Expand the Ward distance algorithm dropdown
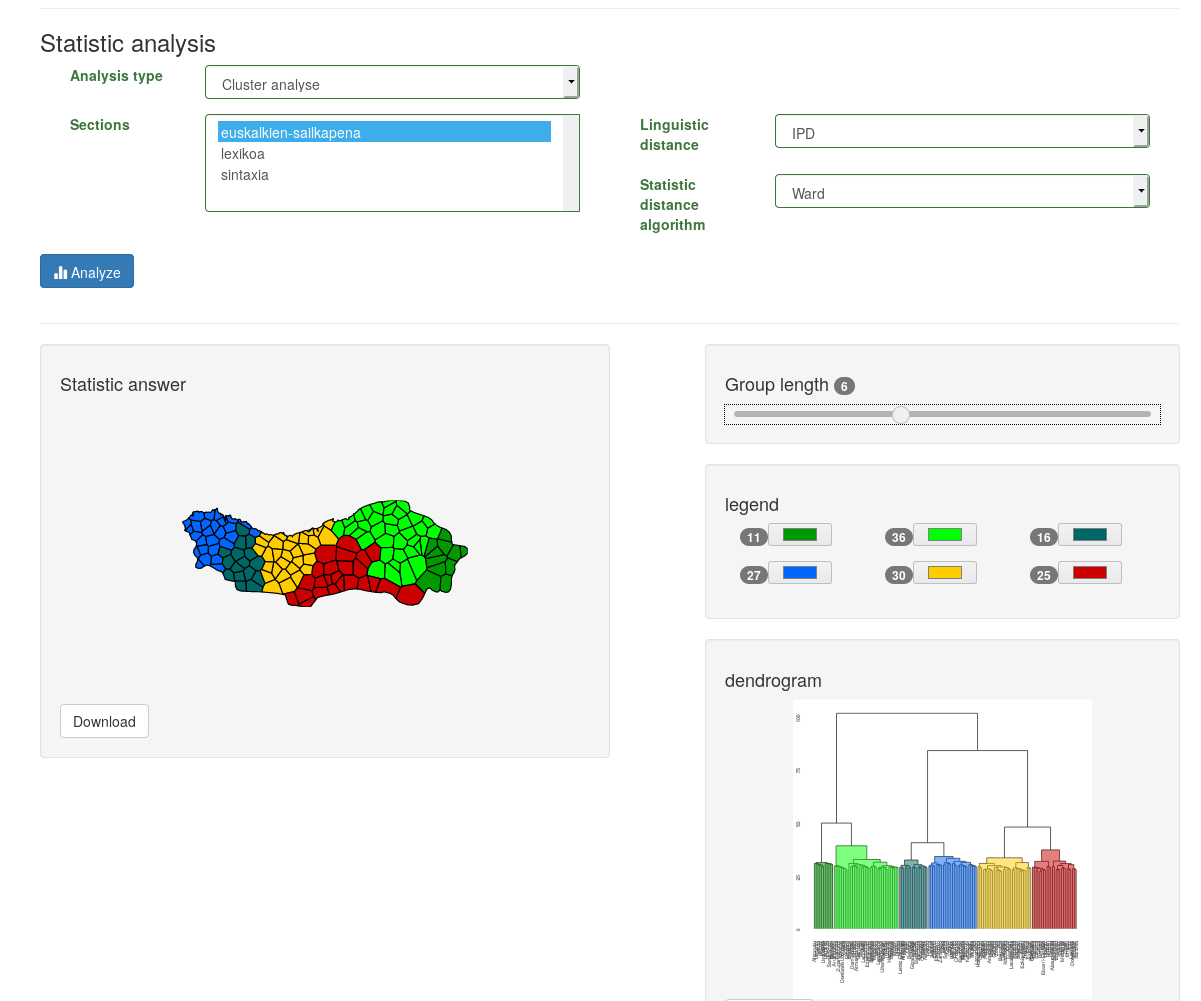 [x=961, y=193]
